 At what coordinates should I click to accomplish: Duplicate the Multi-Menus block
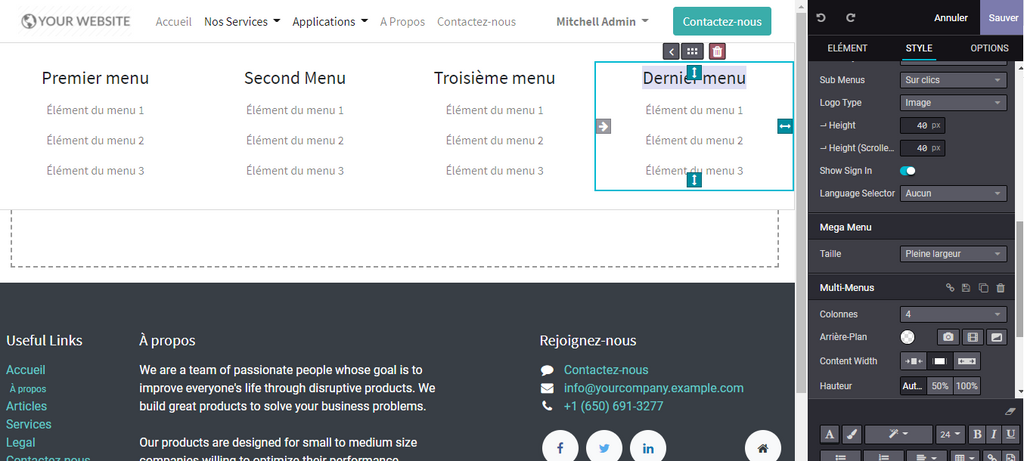(983, 288)
